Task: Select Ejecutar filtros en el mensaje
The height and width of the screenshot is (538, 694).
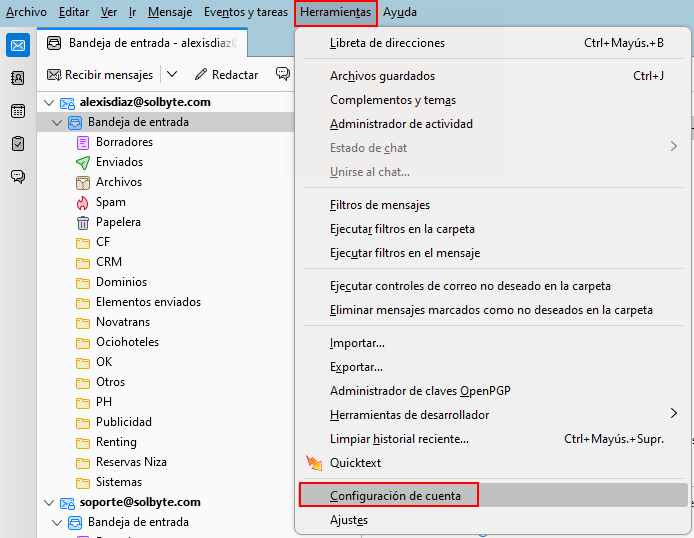Action: click(494, 253)
